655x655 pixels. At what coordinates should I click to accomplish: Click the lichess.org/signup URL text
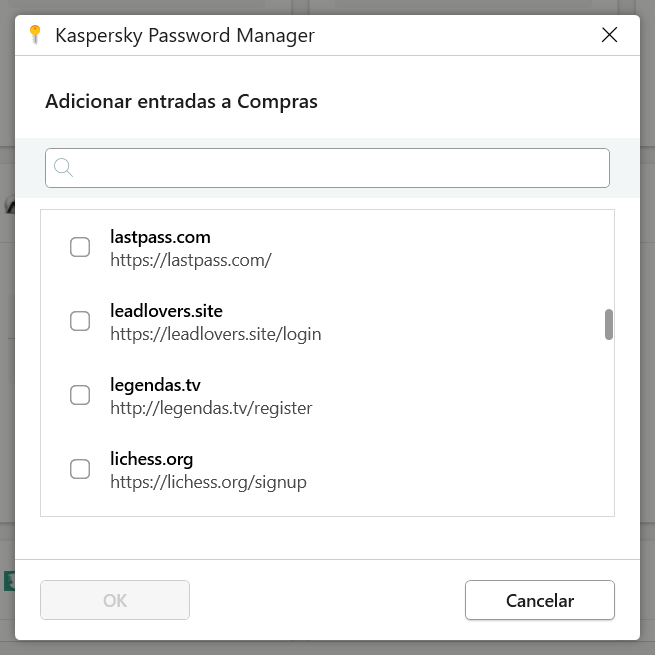[208, 482]
